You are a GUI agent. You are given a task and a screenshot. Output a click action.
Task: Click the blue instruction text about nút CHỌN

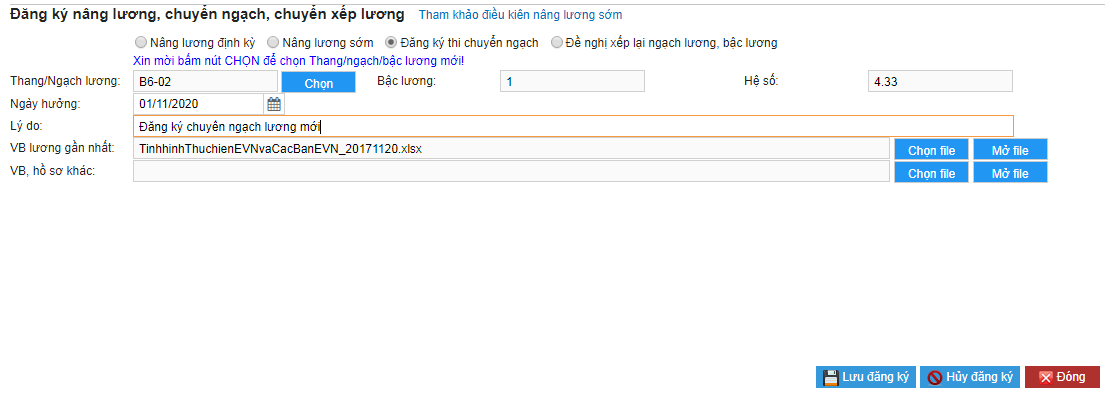pyautogui.click(x=298, y=61)
